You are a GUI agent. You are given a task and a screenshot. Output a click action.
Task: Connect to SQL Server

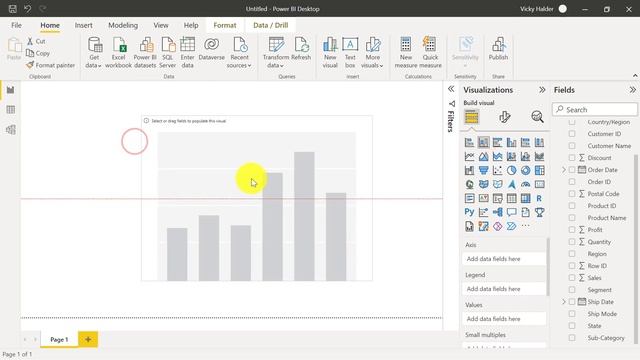click(x=167, y=52)
